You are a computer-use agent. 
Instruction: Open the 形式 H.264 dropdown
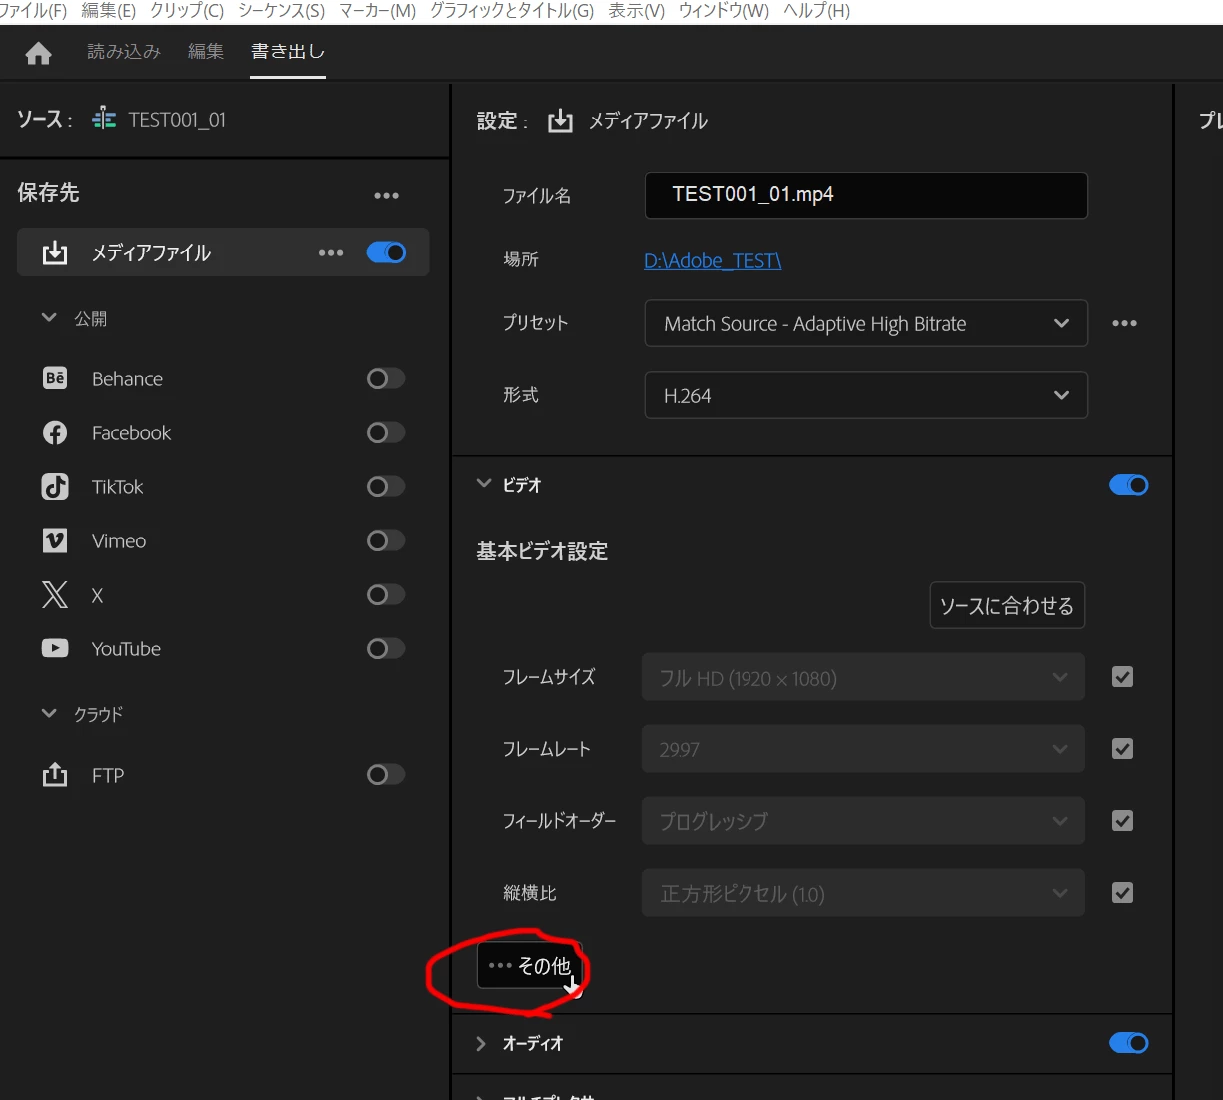click(866, 395)
